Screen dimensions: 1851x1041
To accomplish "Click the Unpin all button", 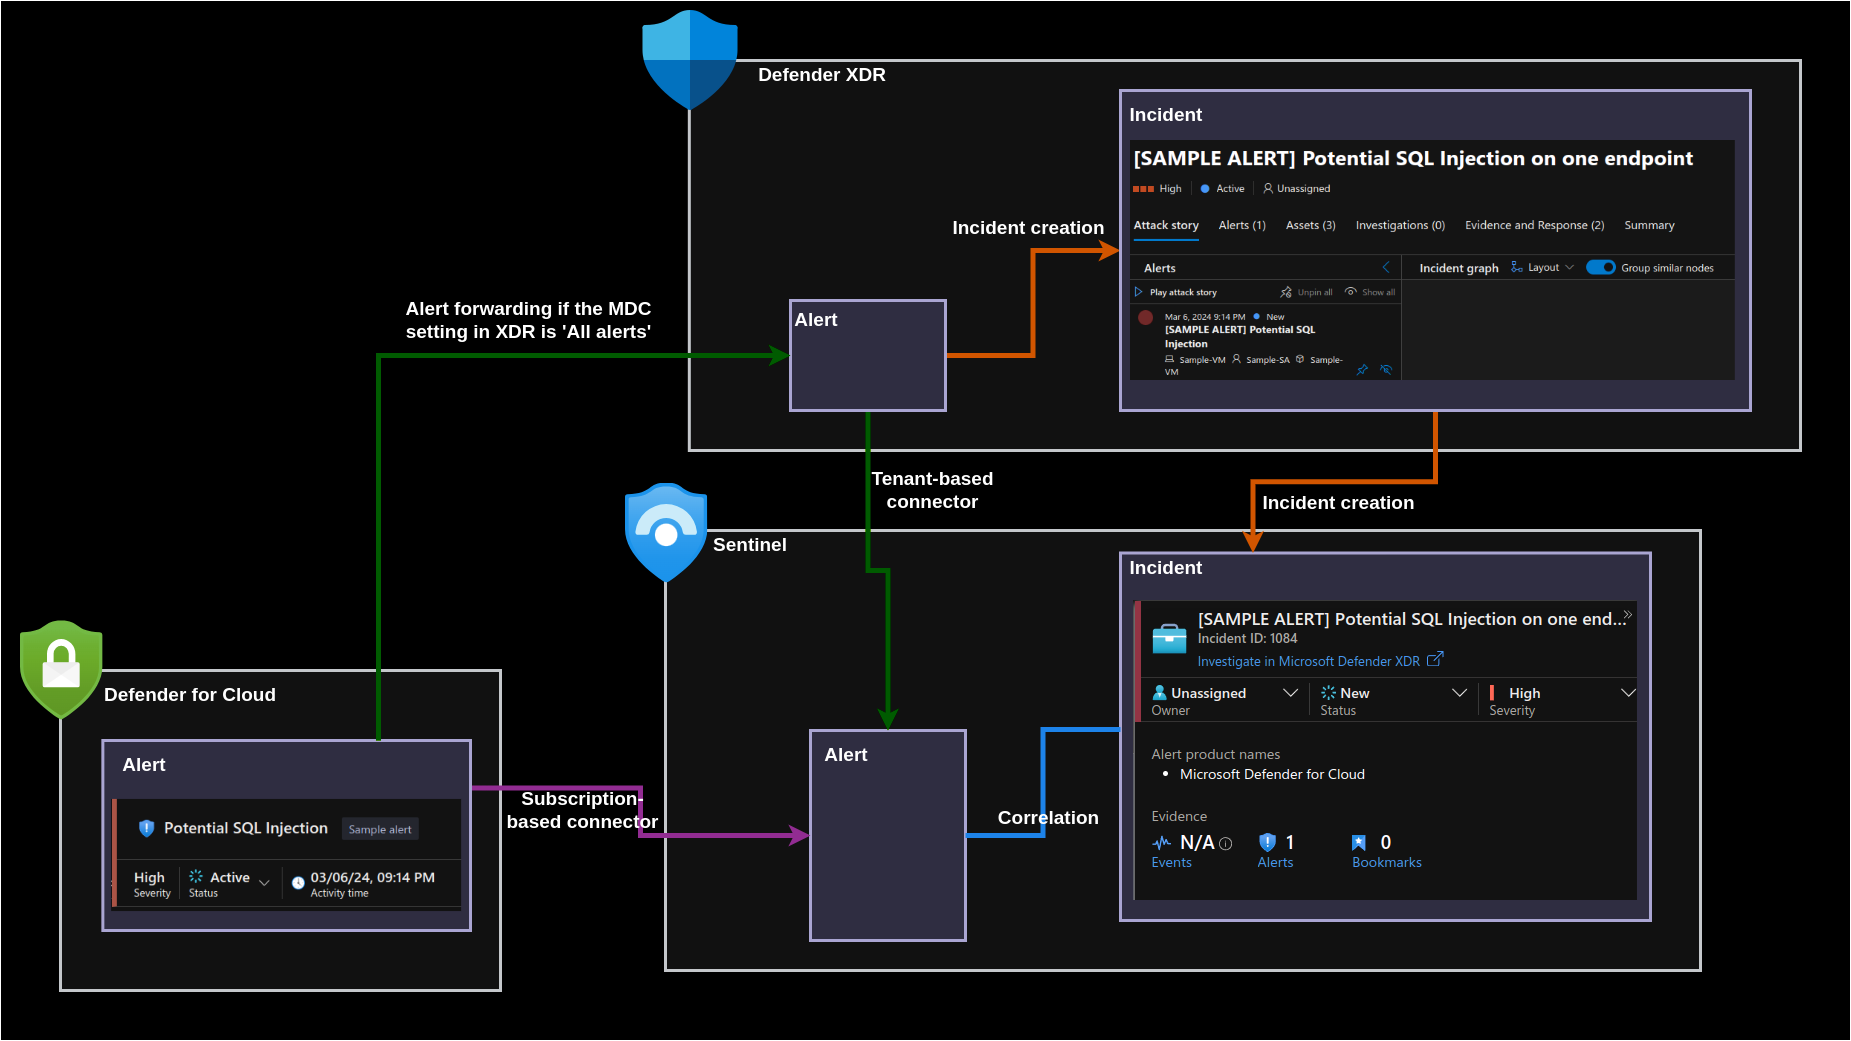I will point(1306,292).
